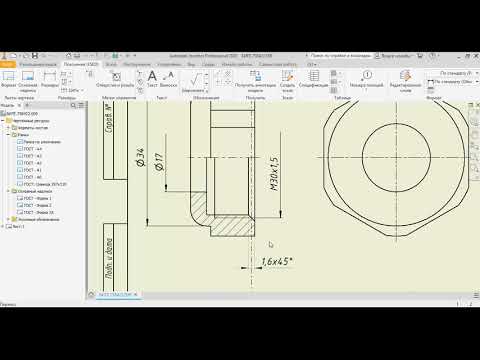The image size is (480, 360).
Task: Select the Отверстия и резьба annotation tool
Action: (115, 79)
